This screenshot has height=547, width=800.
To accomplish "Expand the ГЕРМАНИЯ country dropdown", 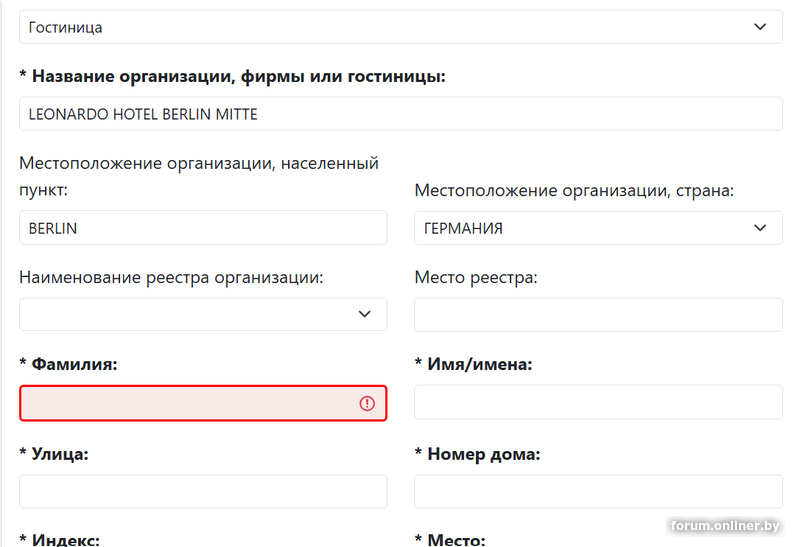I will pos(598,228).
